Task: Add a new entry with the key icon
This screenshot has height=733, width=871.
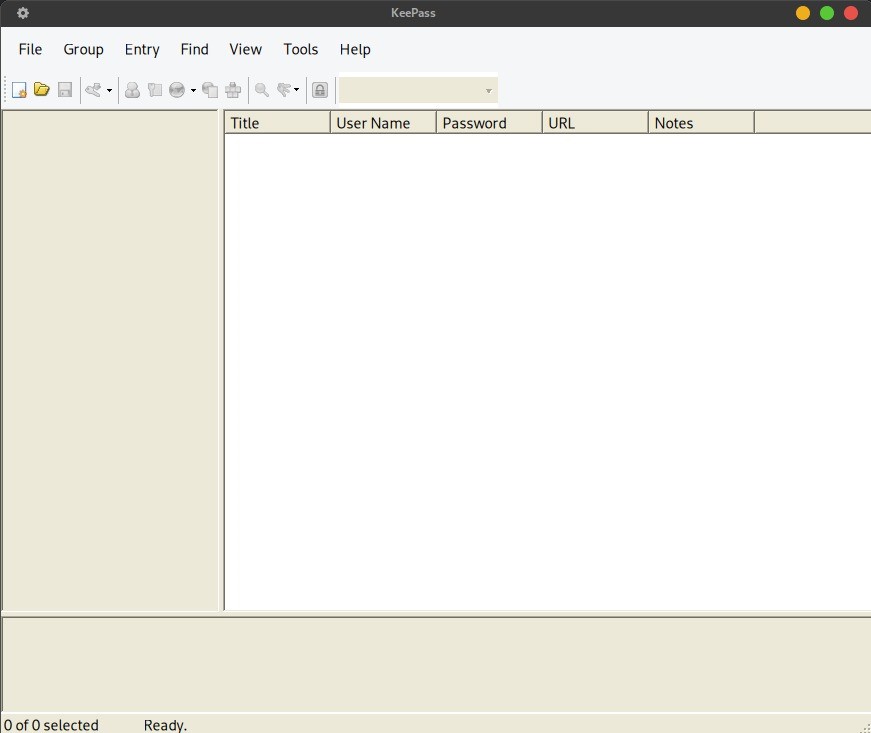Action: [x=93, y=90]
